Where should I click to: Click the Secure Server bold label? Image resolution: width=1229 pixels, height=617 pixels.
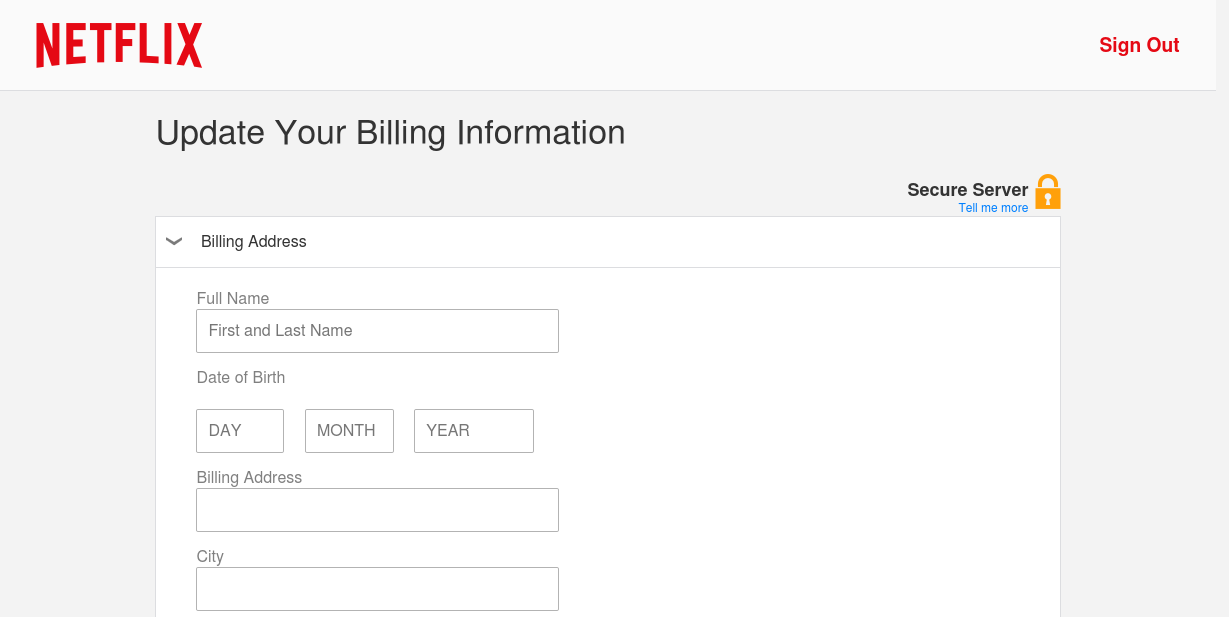click(x=967, y=190)
